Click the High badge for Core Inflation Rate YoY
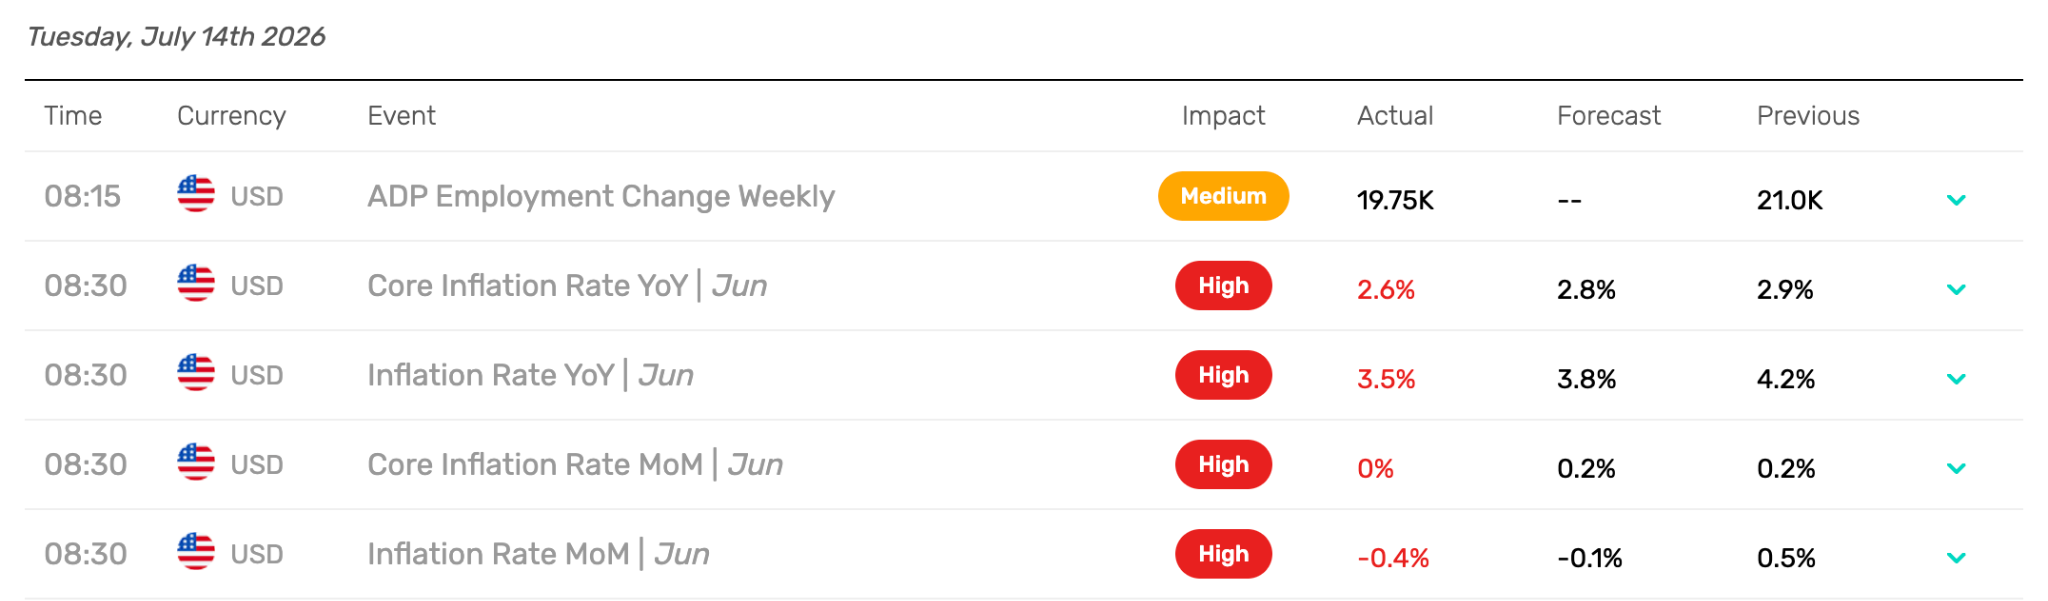This screenshot has width=2048, height=601. pyautogui.click(x=1223, y=286)
